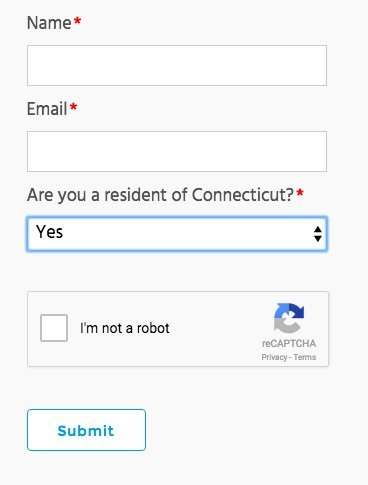368x485 pixels.
Task: Open the reCAPTCHA Privacy link
Action: tap(274, 357)
